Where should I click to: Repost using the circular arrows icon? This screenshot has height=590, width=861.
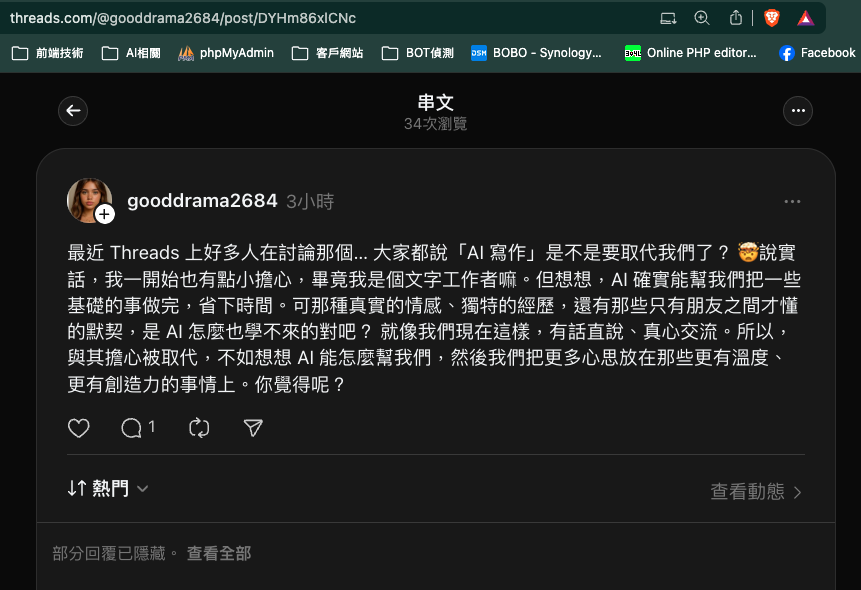coord(199,428)
